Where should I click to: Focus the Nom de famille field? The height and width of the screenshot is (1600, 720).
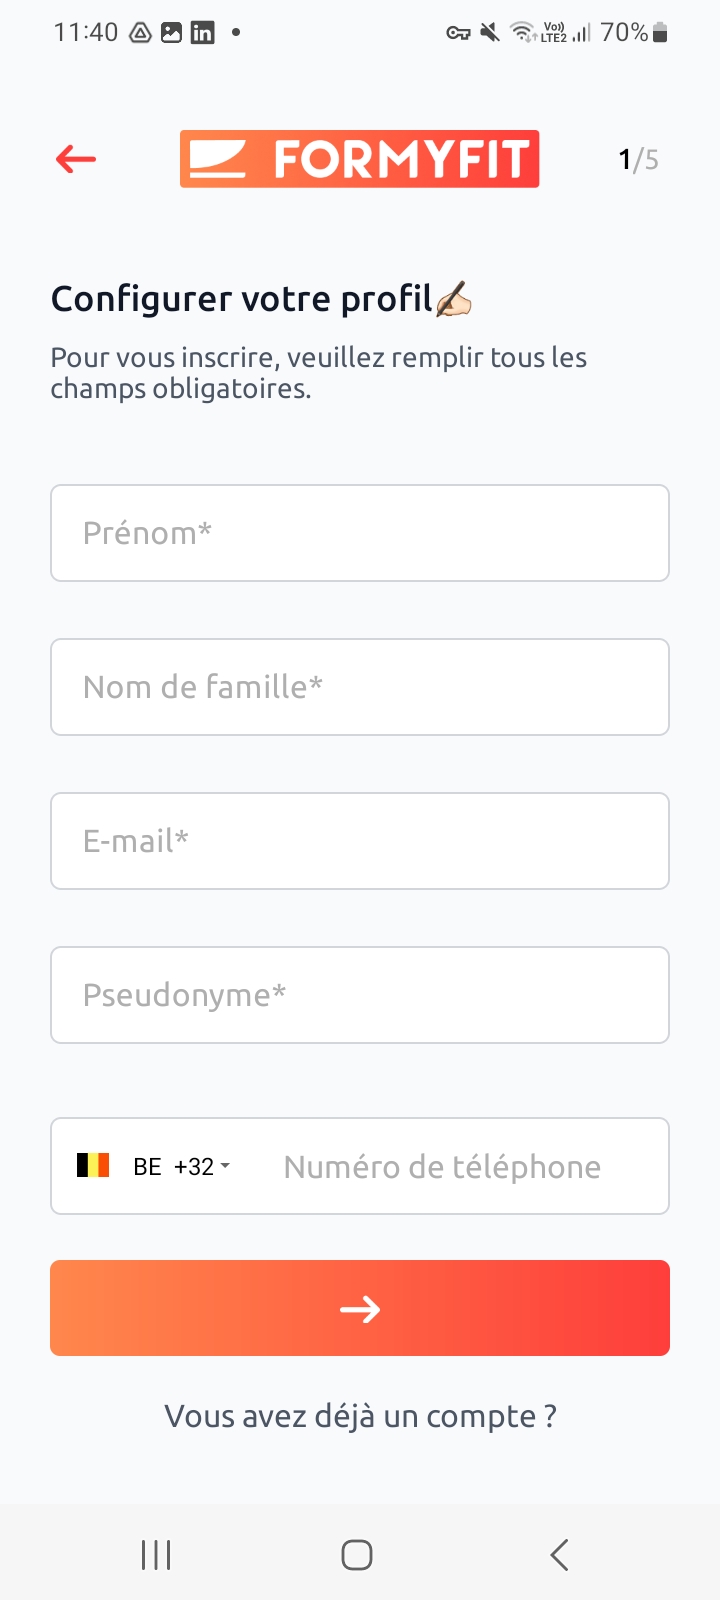coord(360,687)
